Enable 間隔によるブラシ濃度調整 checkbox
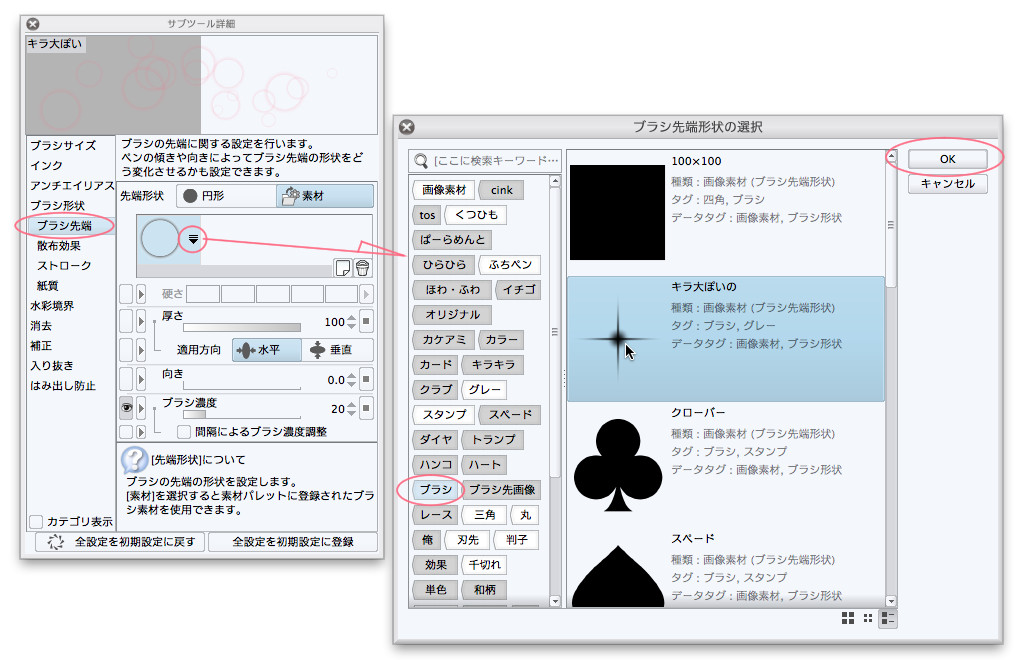Image resolution: width=1020 pixels, height=660 pixels. pyautogui.click(x=184, y=432)
